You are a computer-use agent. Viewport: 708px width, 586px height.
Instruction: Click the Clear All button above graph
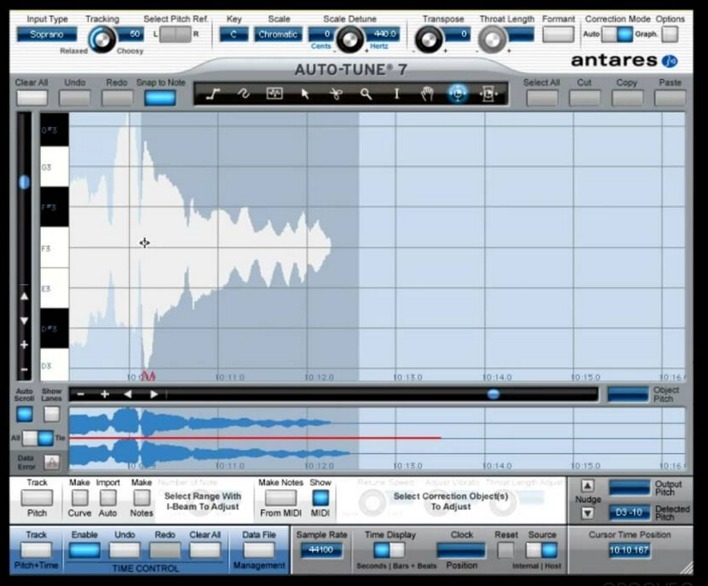32,98
